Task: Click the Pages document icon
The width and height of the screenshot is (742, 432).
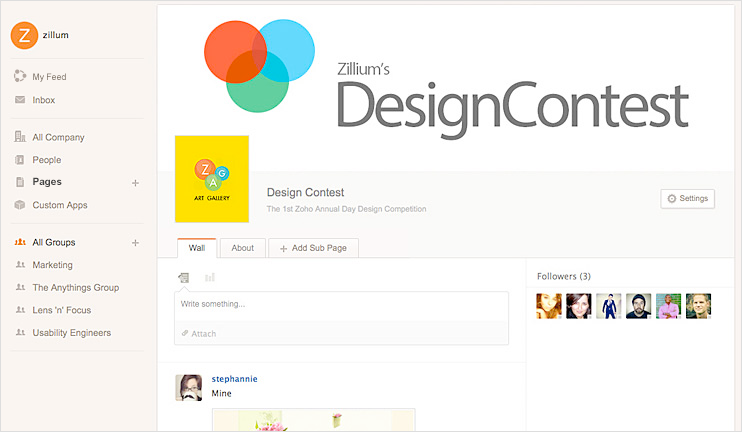Action: coord(20,182)
